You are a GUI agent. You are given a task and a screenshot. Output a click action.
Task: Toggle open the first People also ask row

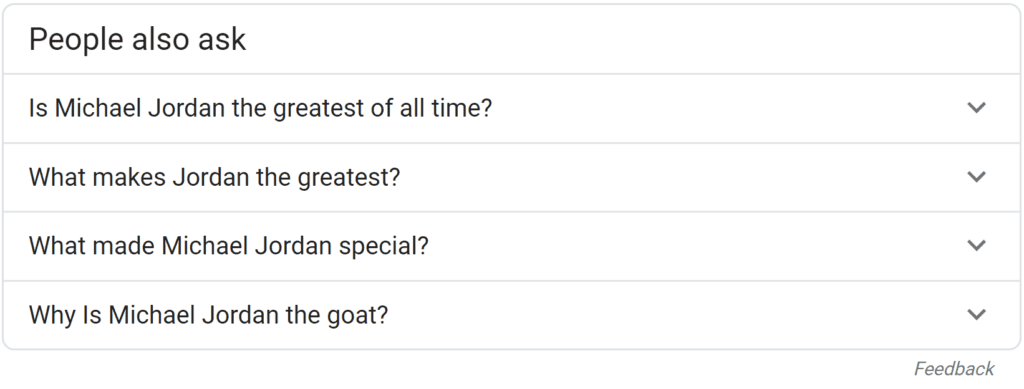click(511, 108)
